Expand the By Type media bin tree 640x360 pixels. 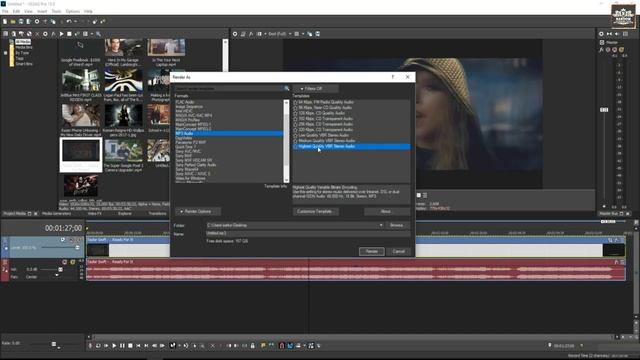(x=5, y=53)
